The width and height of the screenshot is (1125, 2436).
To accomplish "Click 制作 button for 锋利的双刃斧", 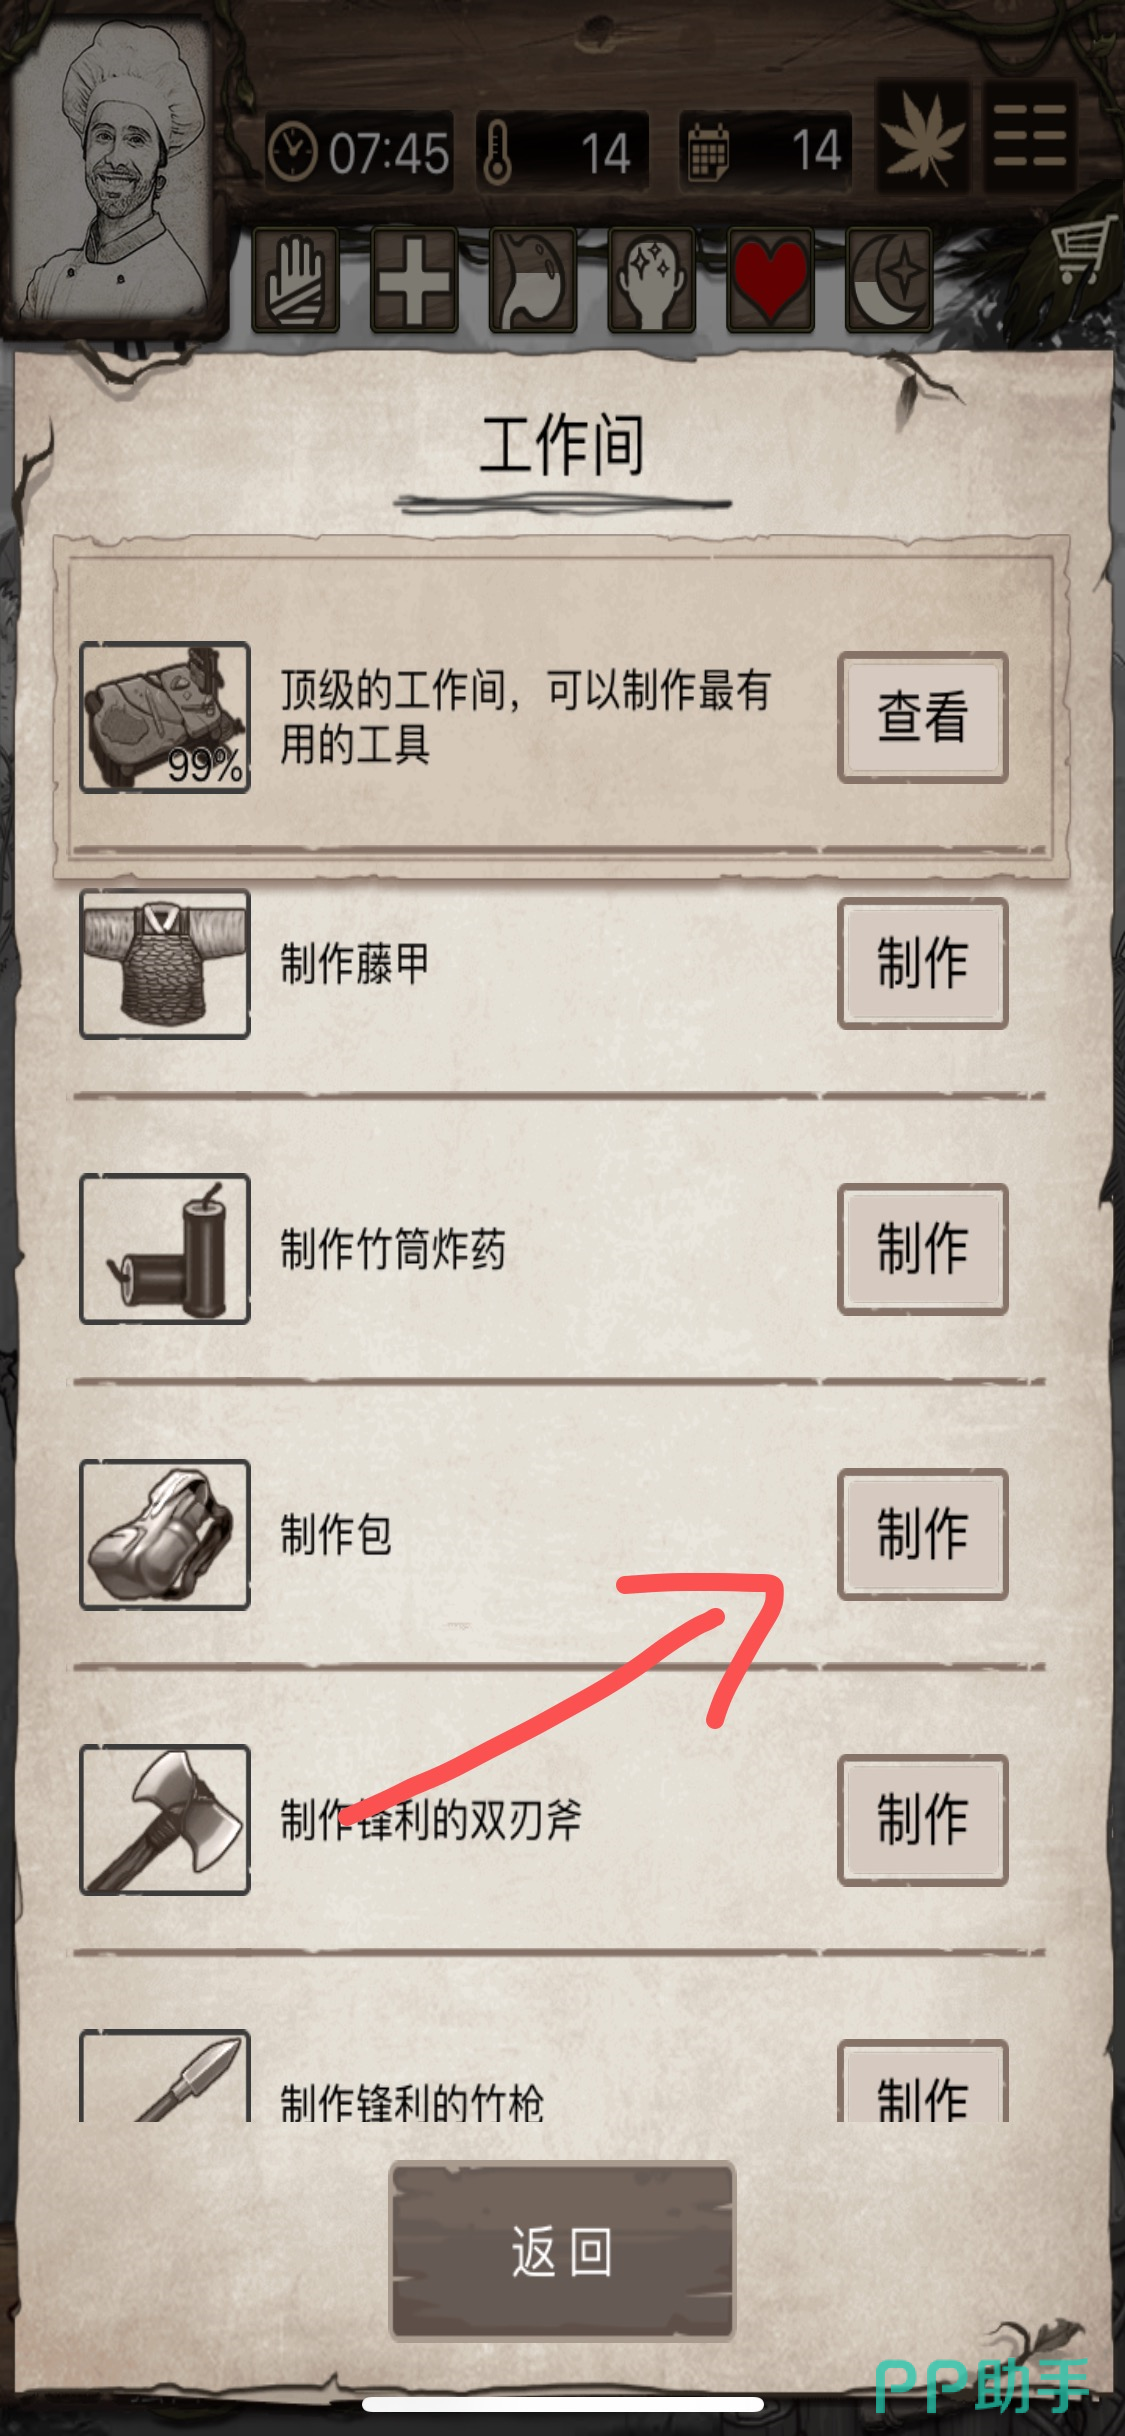I will pyautogui.click(x=922, y=1820).
